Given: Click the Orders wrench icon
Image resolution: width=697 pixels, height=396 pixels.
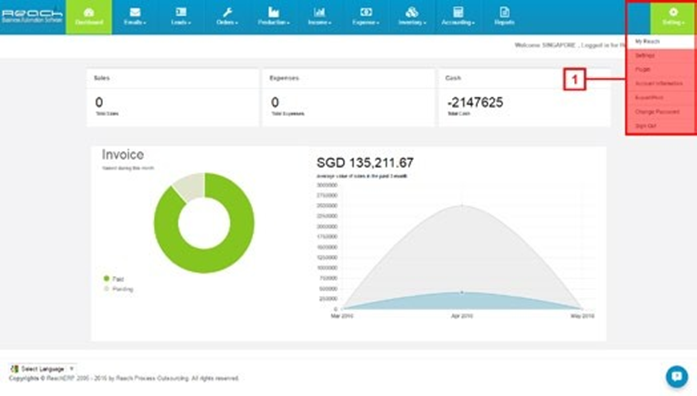Looking at the screenshot, I should tap(227, 12).
